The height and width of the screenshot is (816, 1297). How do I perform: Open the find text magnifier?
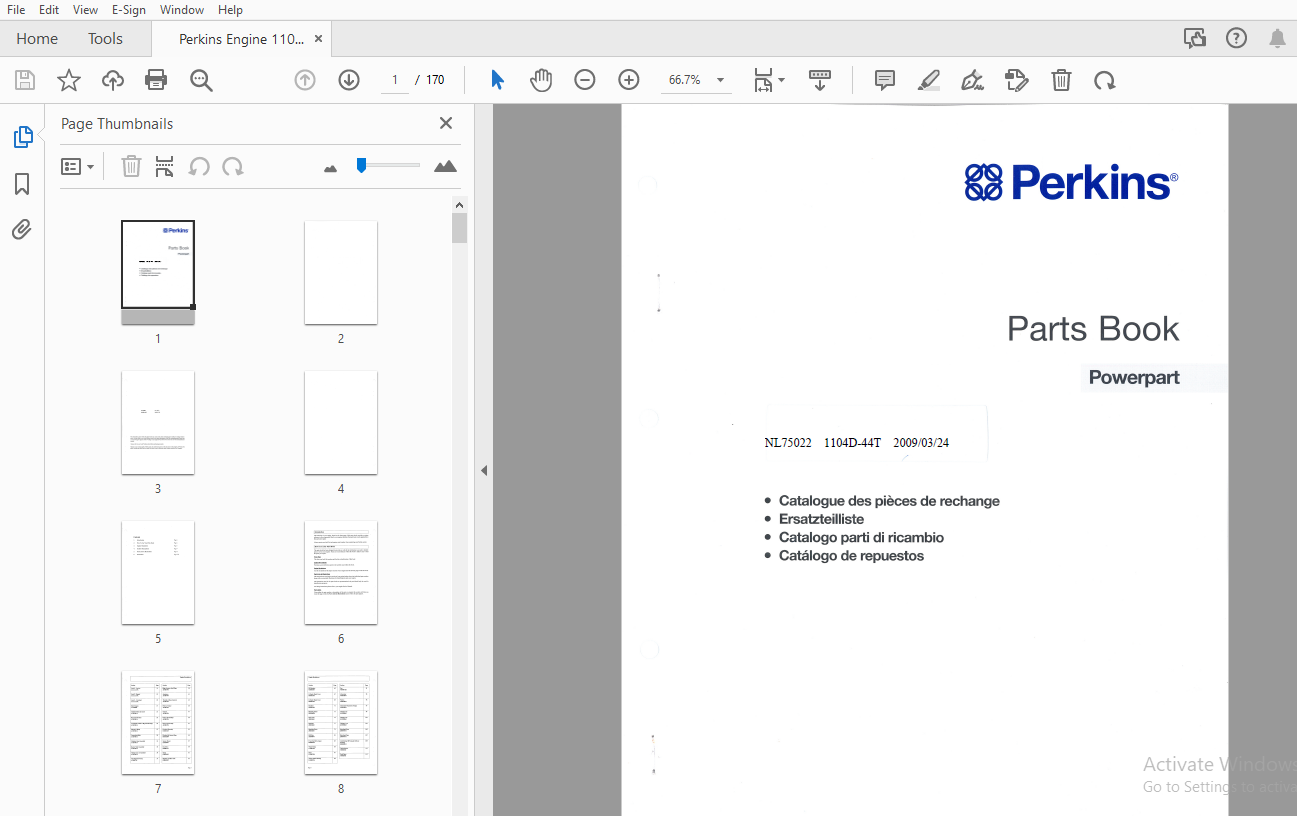click(x=202, y=80)
